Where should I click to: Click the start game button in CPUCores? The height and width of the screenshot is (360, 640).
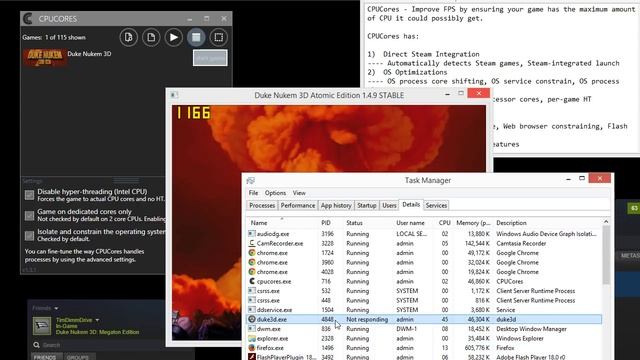point(210,58)
